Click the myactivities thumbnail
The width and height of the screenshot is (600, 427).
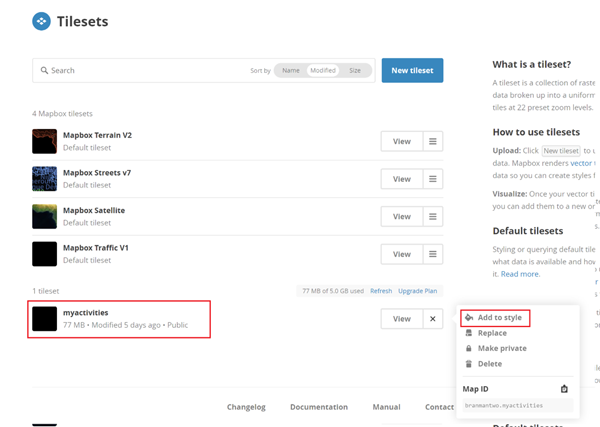coord(44,319)
